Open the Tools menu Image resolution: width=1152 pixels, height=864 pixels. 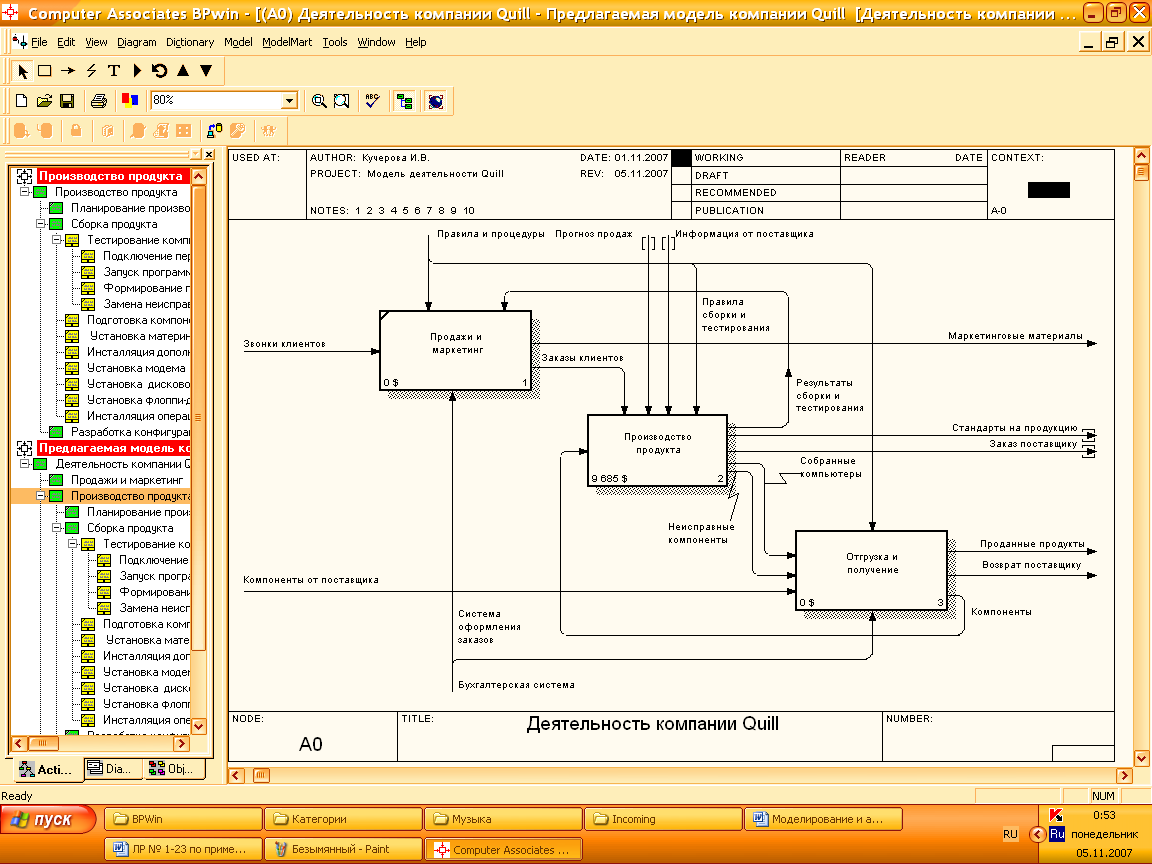[335, 42]
